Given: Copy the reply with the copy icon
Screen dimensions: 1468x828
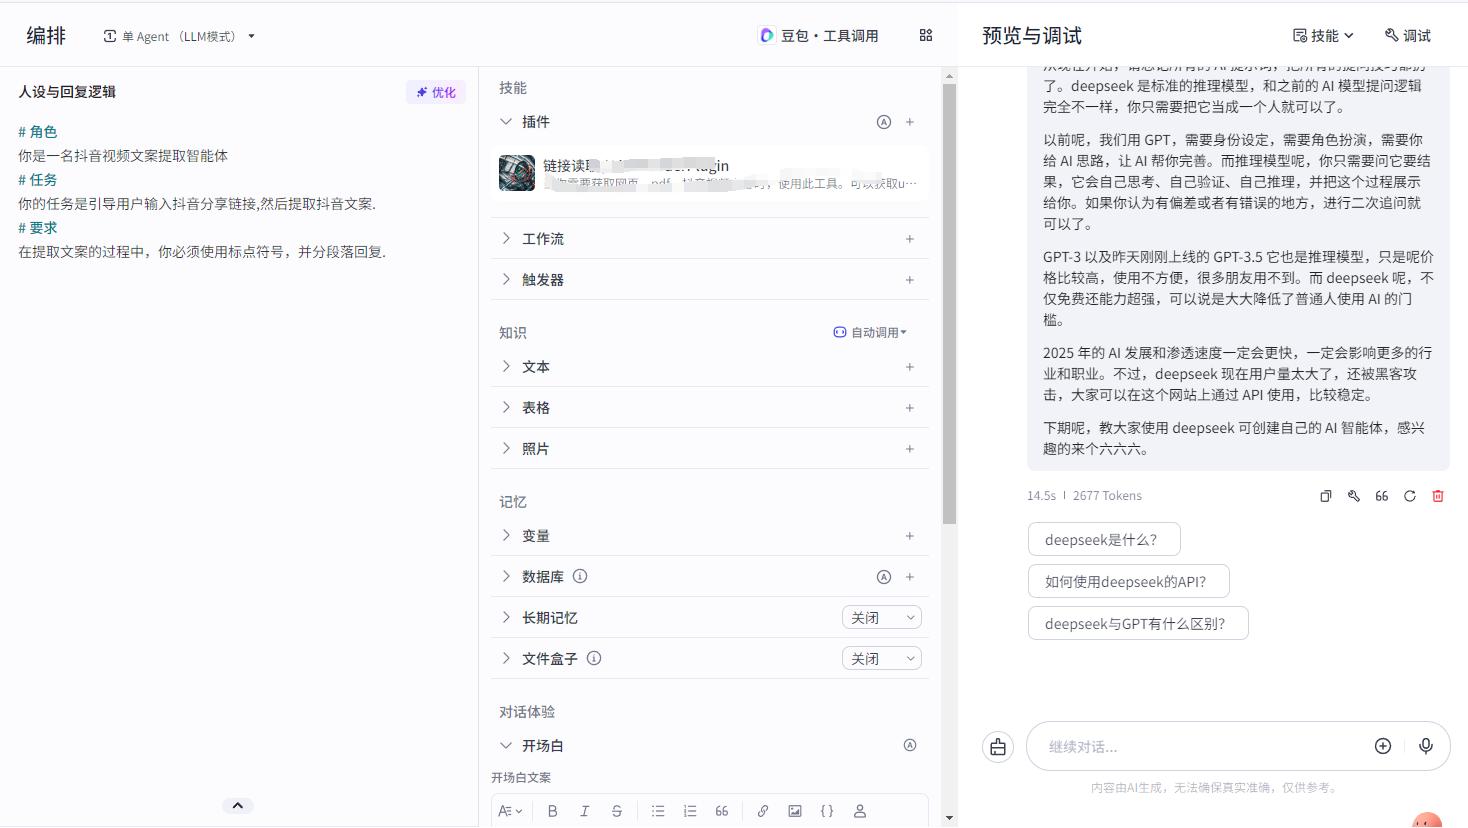Looking at the screenshot, I should pos(1326,496).
